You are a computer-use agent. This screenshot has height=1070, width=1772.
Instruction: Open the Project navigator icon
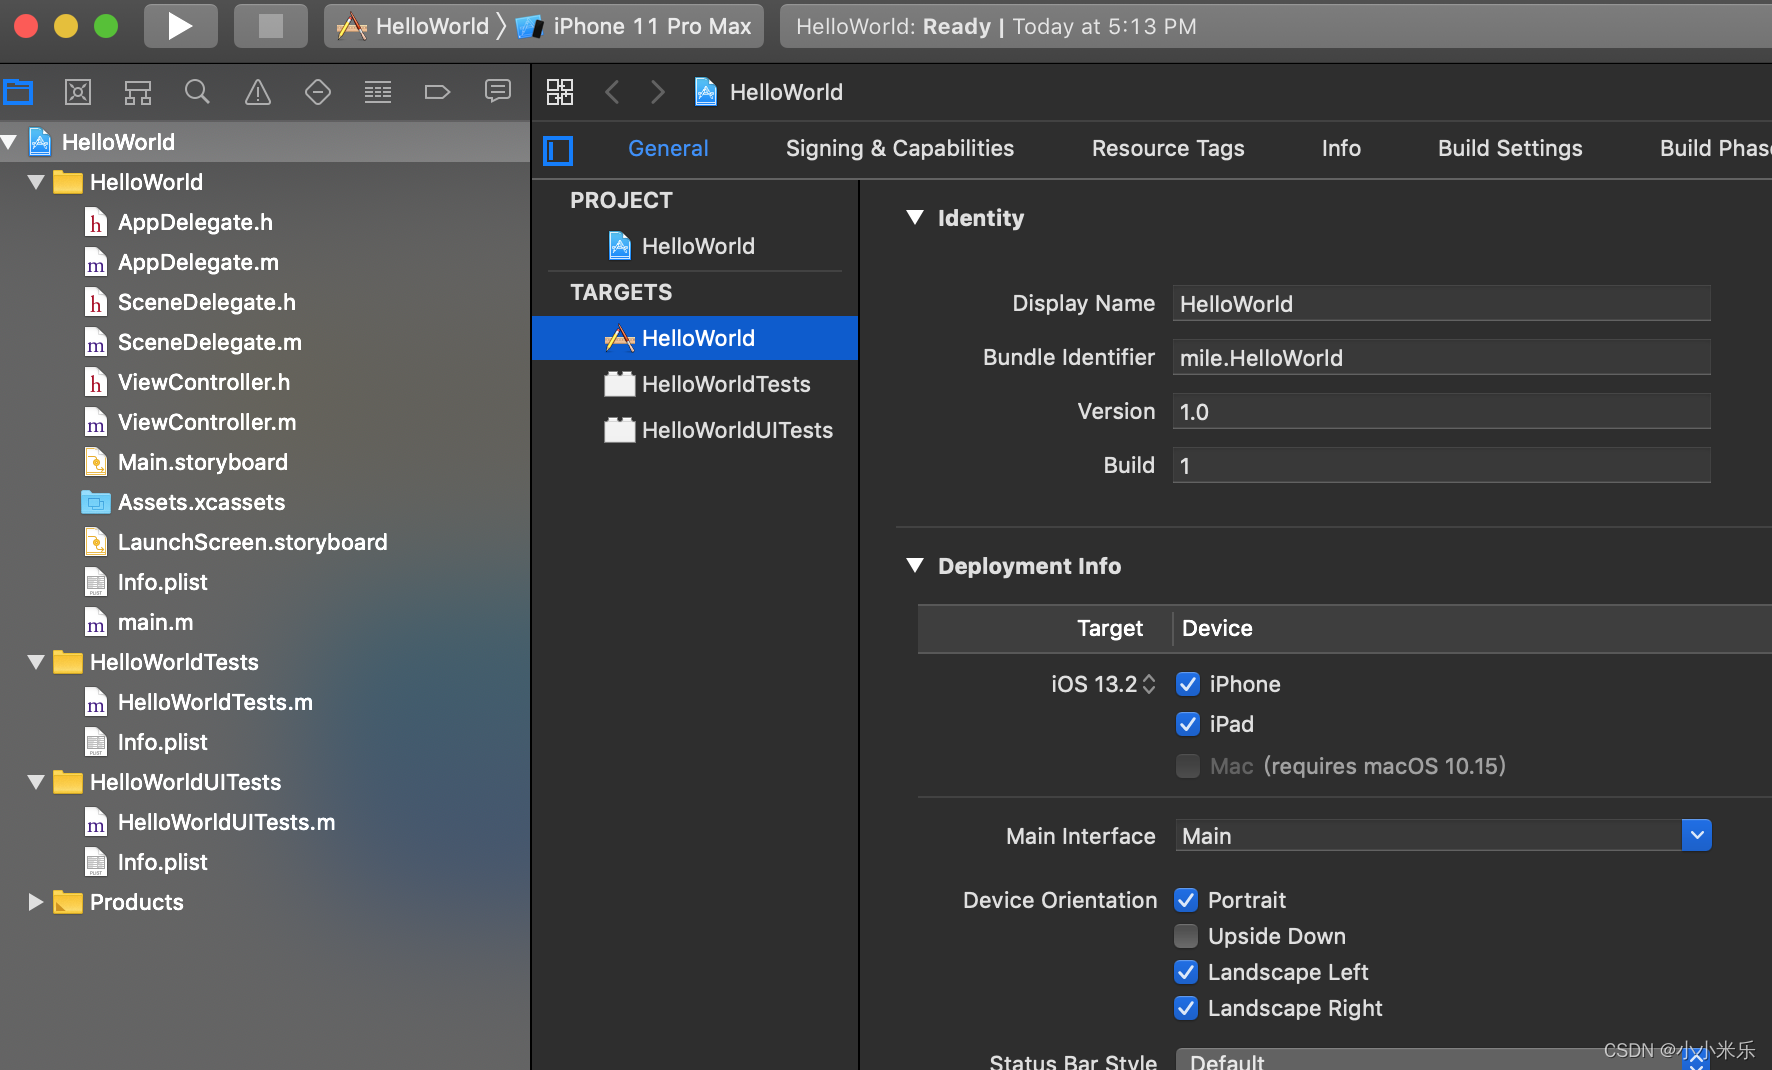18,93
